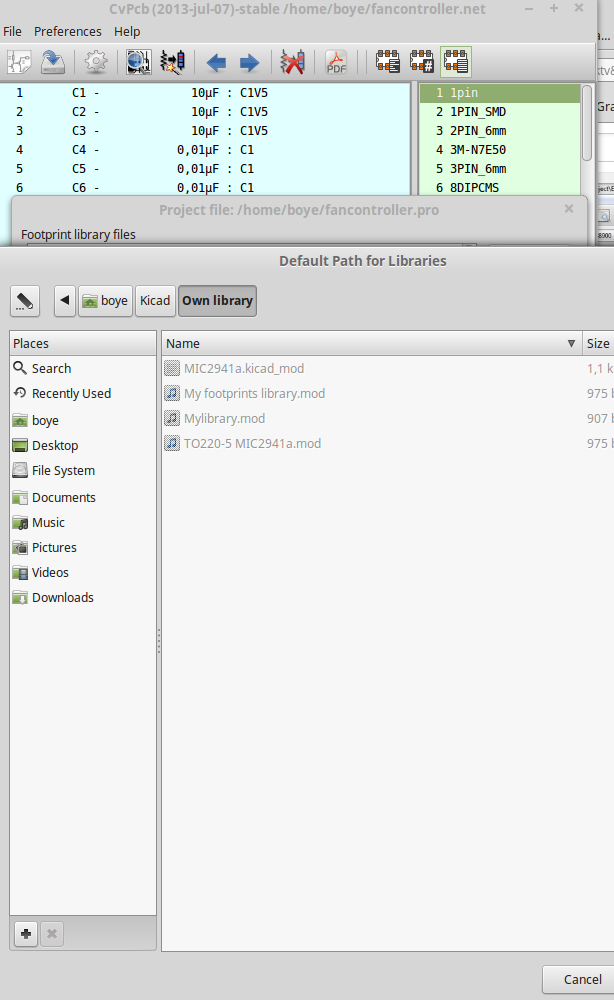Open footprint documentation PDF icon
Viewport: 614px width, 1000px height.
tap(336, 62)
